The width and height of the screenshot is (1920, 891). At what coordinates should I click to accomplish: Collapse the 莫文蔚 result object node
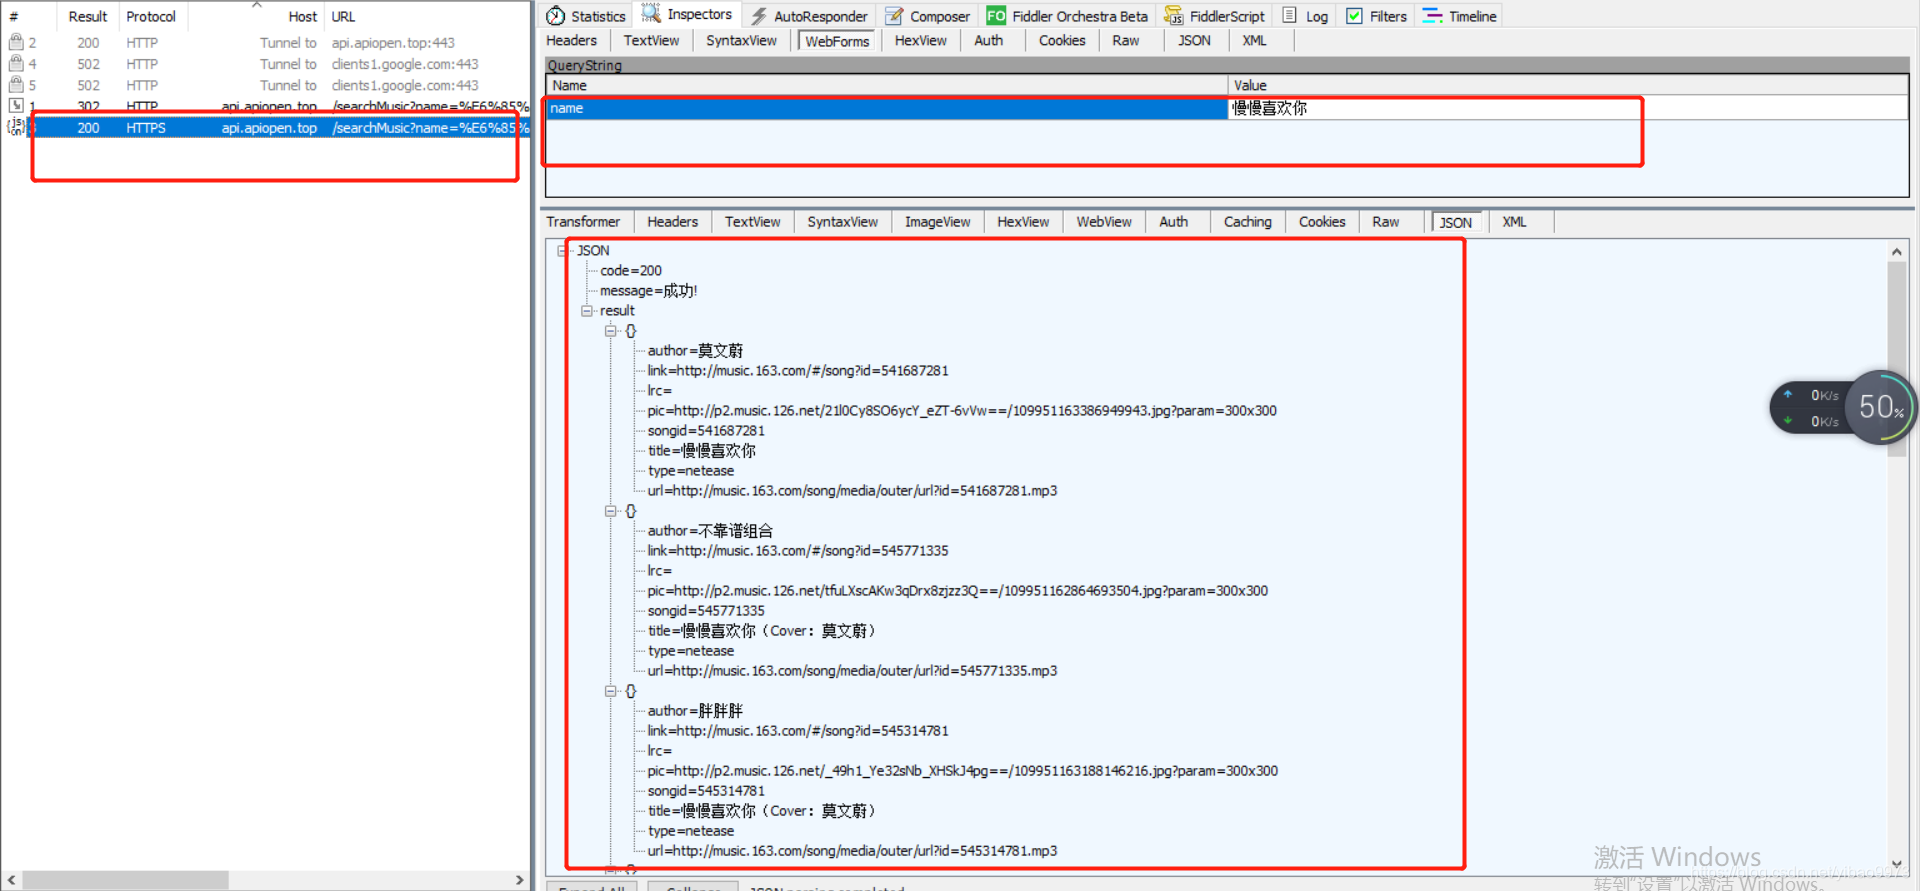click(x=611, y=331)
